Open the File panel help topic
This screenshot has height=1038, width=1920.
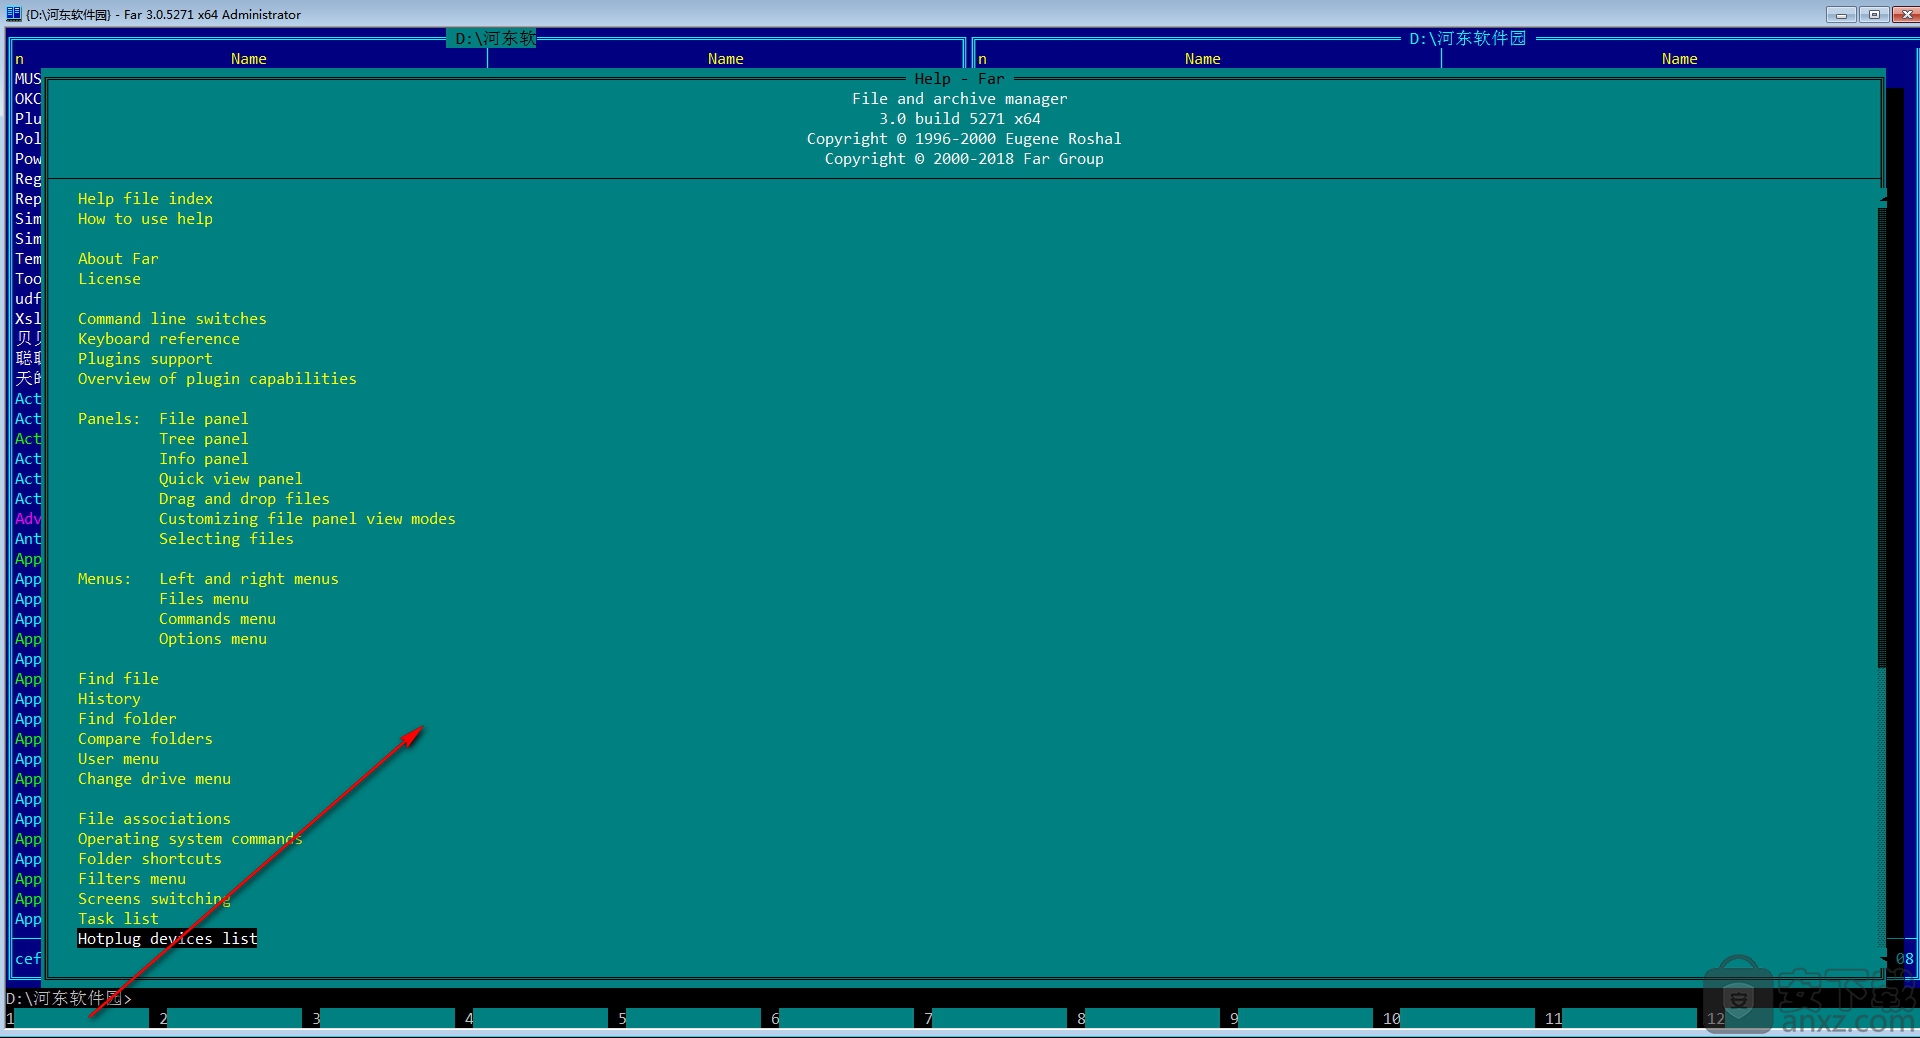(x=204, y=419)
